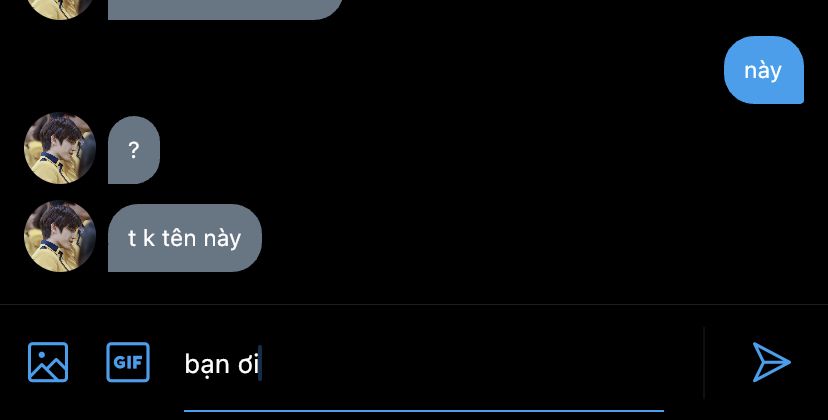Image resolution: width=828 pixels, height=420 pixels.
Task: Click the avatar beside "t k tên này"
Action: point(60,236)
